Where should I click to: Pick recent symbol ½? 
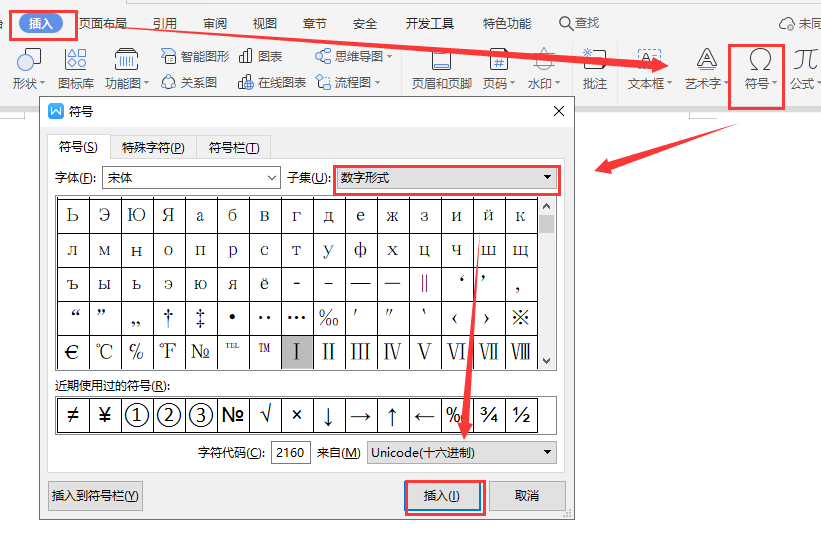521,415
